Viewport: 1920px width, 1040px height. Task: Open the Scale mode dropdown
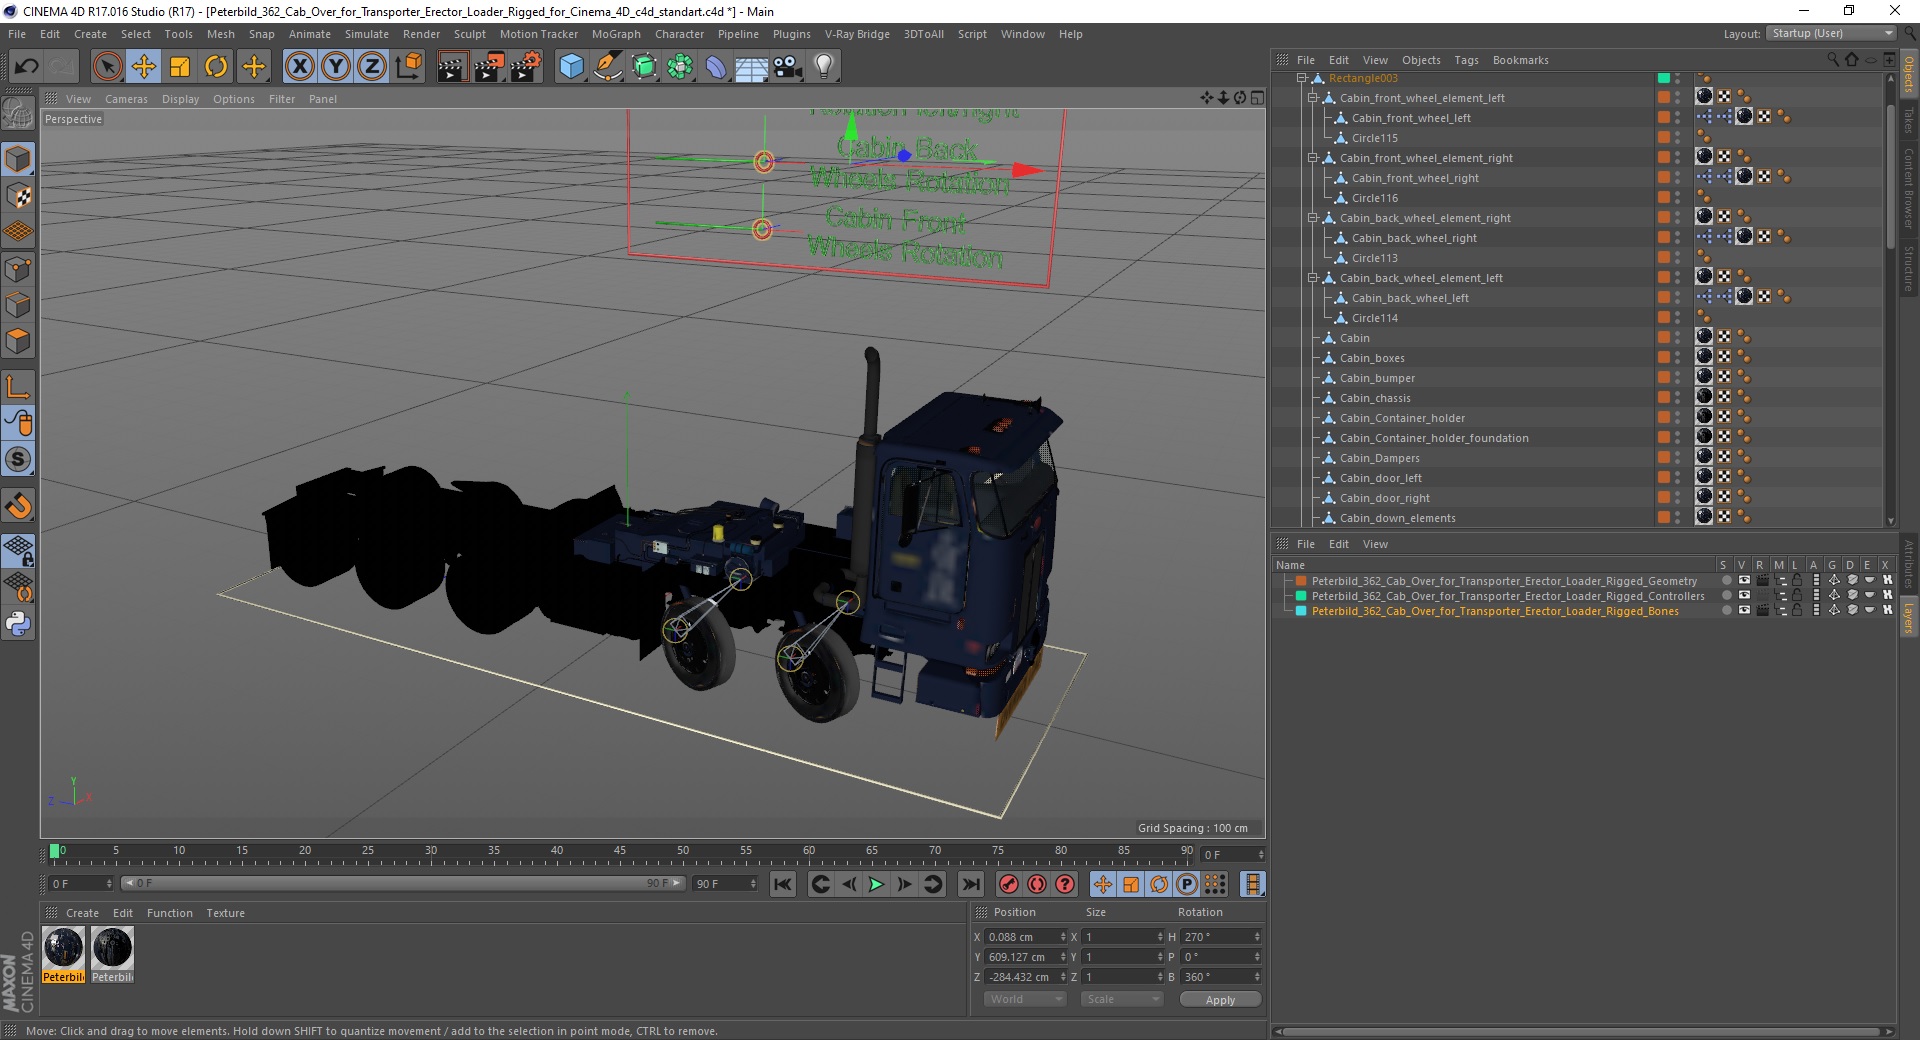tap(1122, 999)
